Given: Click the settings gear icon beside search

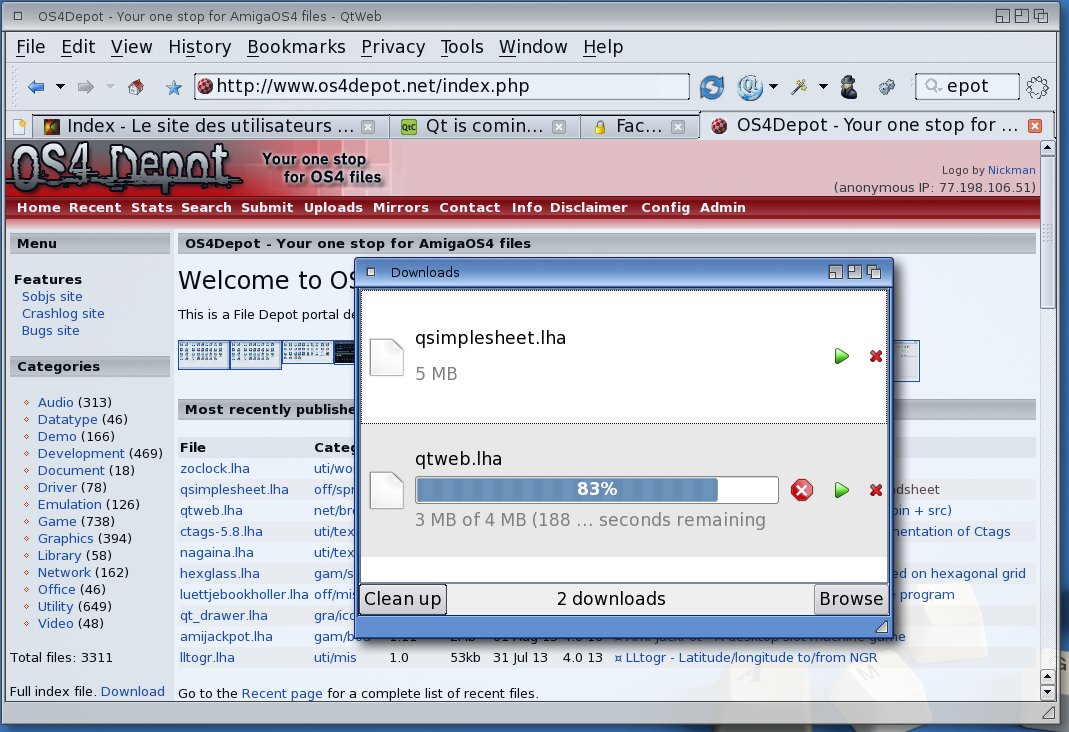Looking at the screenshot, I should (x=1037, y=87).
